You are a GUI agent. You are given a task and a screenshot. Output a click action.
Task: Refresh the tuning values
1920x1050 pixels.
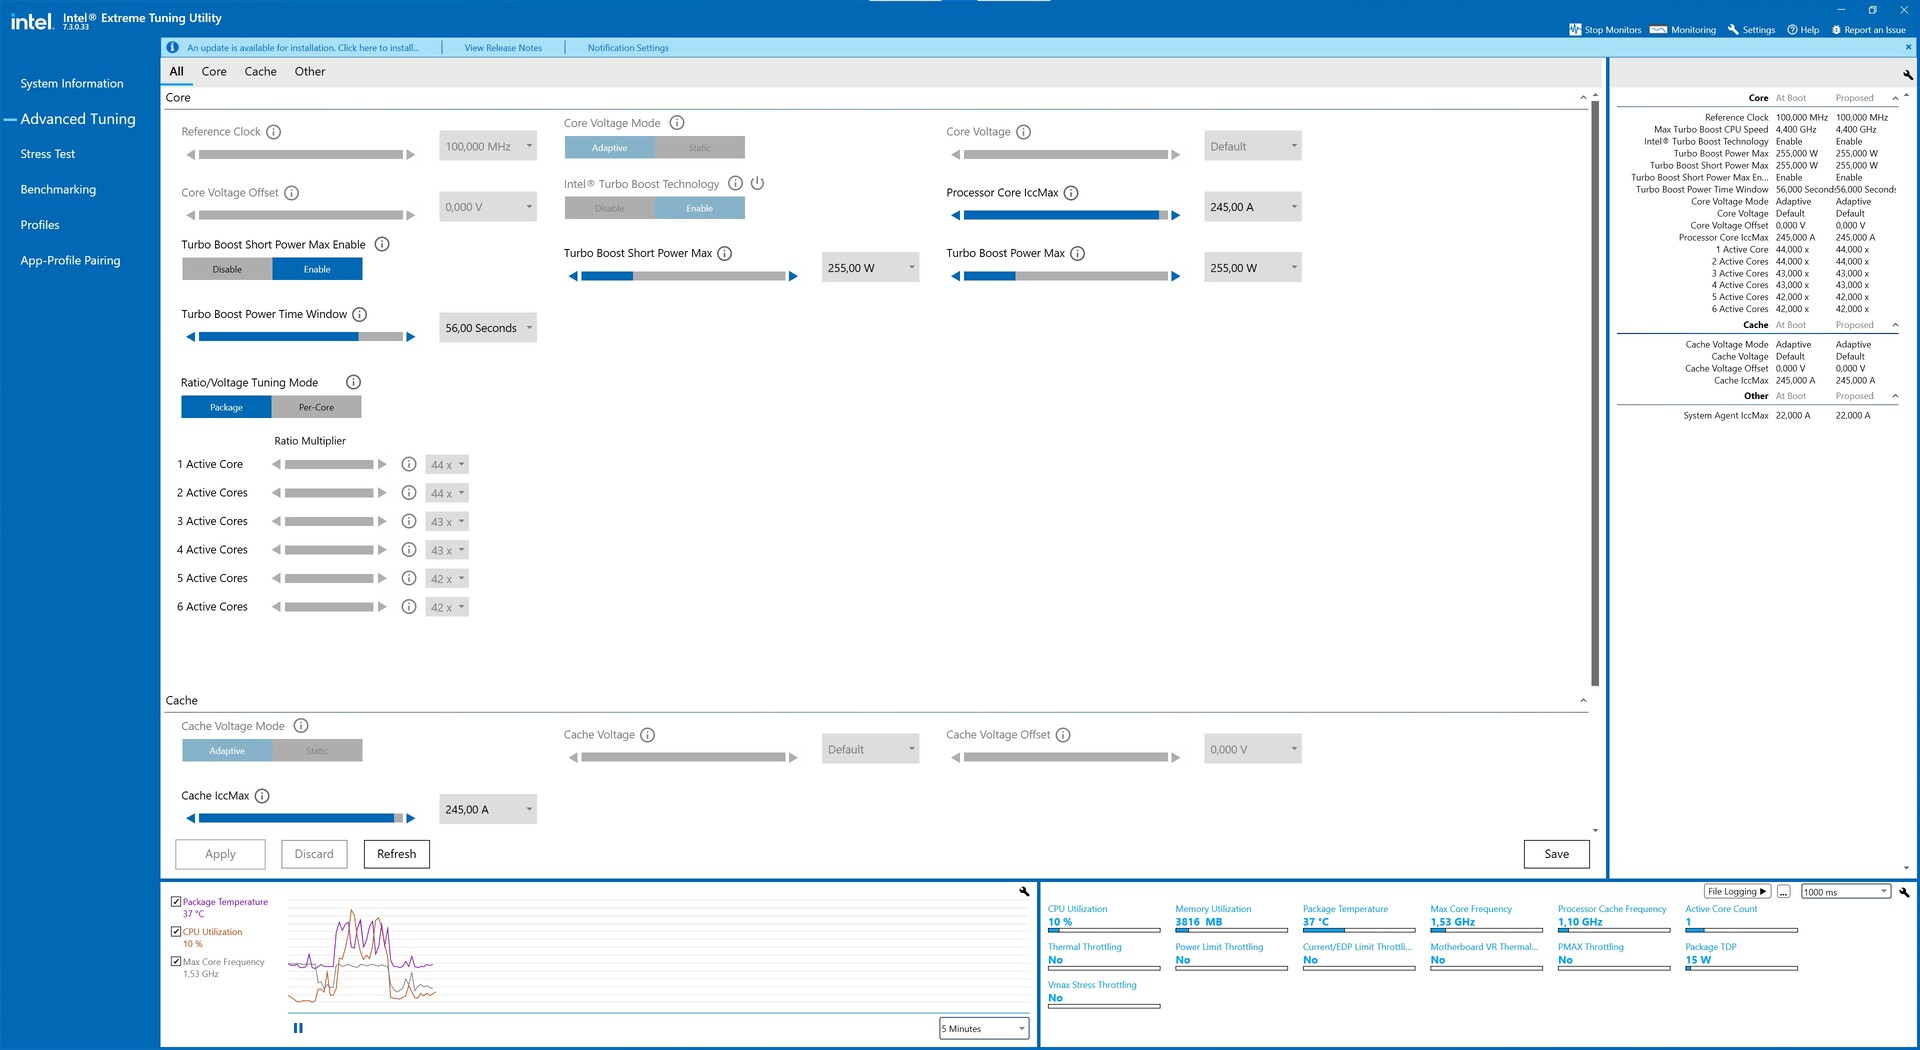tap(397, 854)
